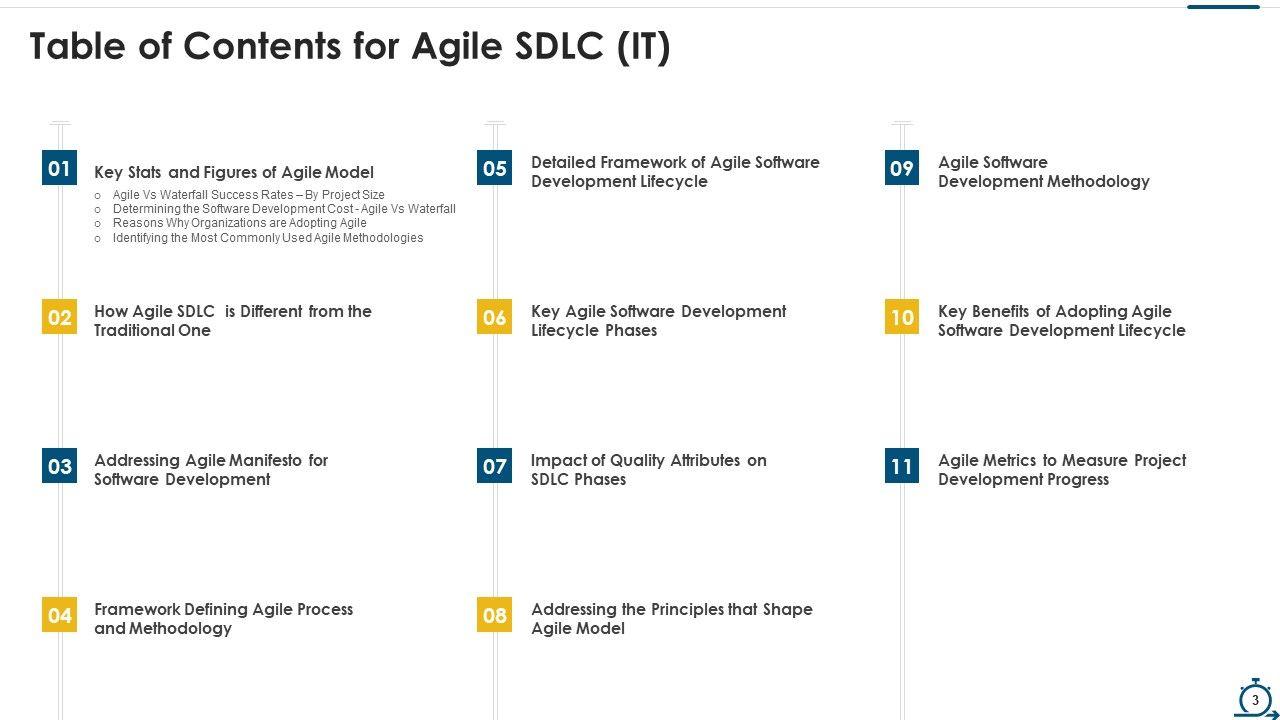1280x720 pixels.
Task: Click the dark blue accent bar at top right
Action: pos(1223,7)
